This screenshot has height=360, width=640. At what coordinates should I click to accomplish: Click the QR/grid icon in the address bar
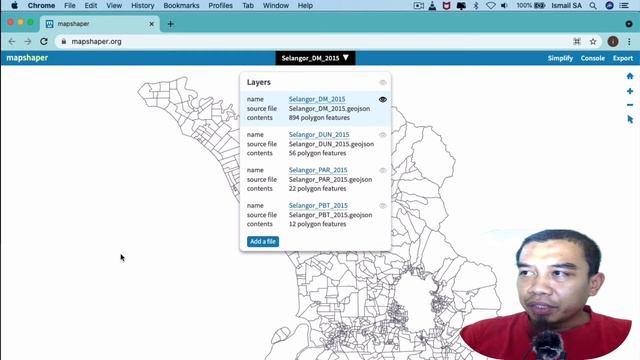pos(577,42)
